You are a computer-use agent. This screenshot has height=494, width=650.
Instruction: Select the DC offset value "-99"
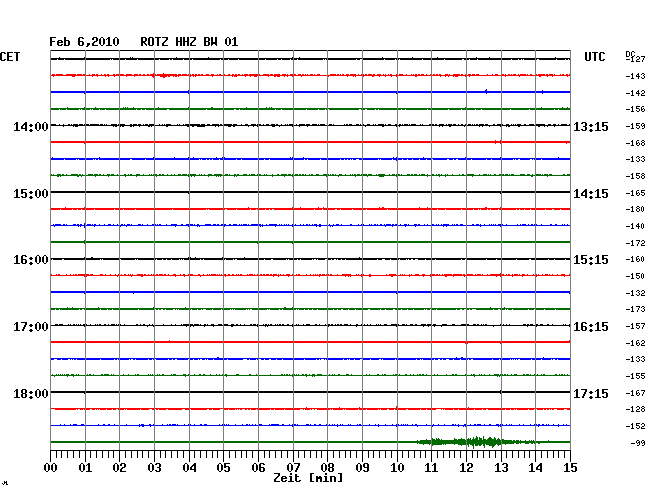point(638,443)
